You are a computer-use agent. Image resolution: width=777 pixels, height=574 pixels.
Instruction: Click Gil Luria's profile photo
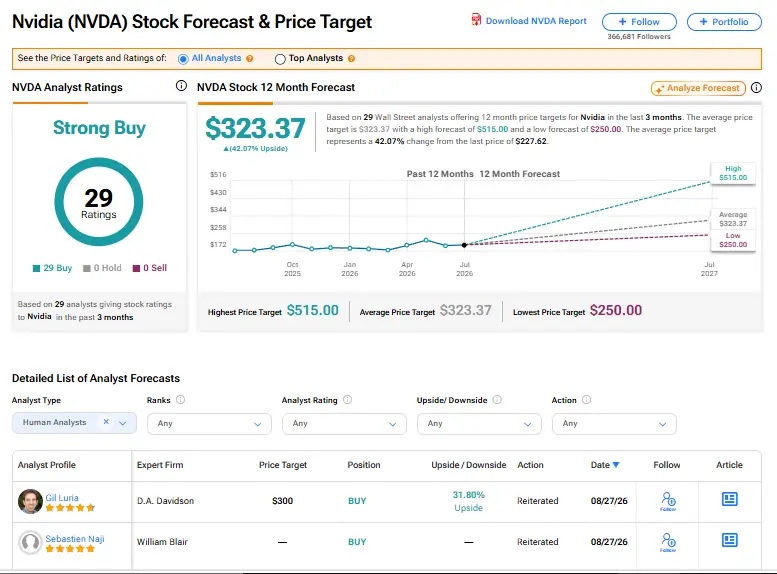30,502
